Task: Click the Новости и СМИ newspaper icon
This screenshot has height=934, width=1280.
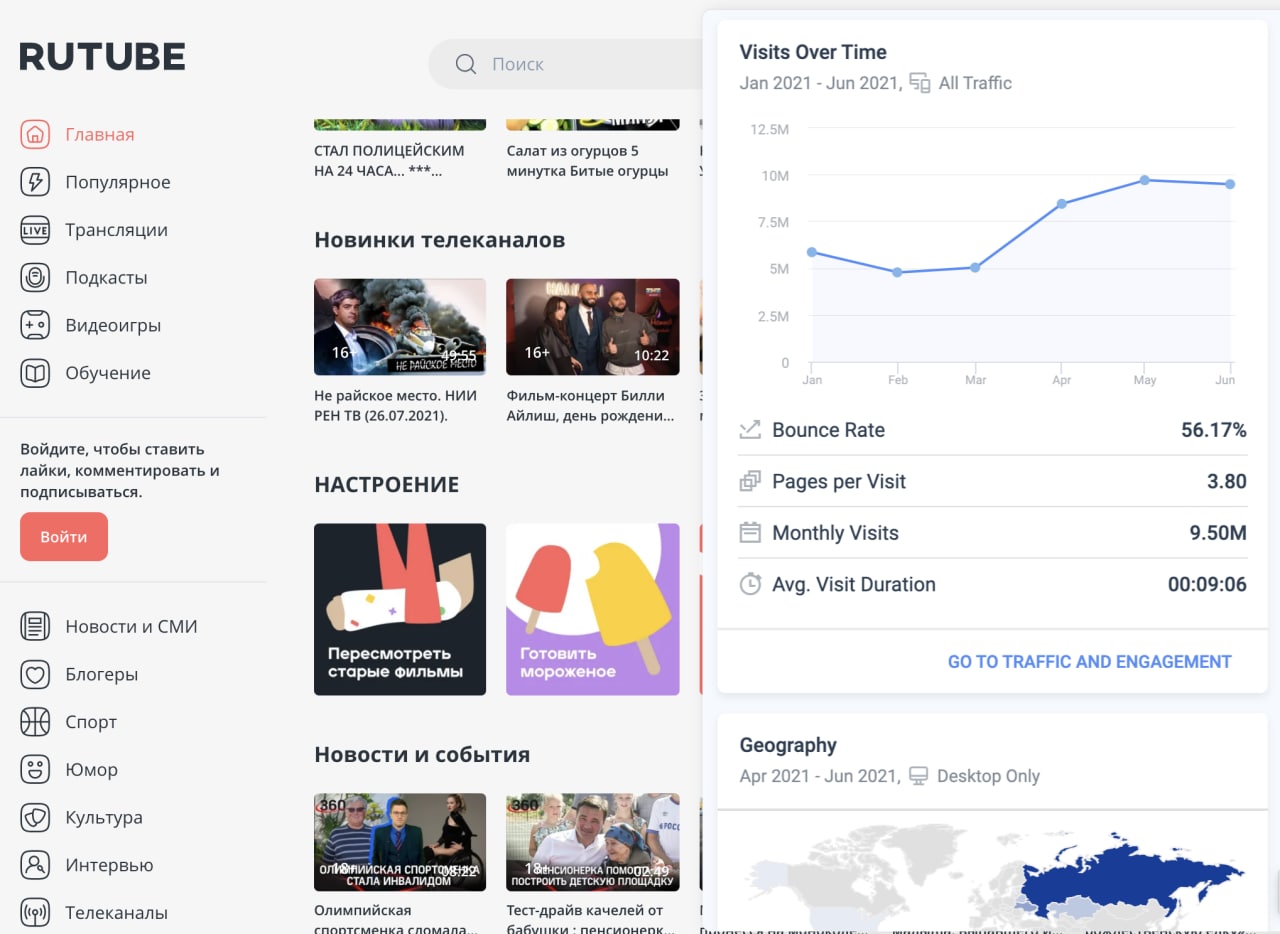Action: pos(35,626)
